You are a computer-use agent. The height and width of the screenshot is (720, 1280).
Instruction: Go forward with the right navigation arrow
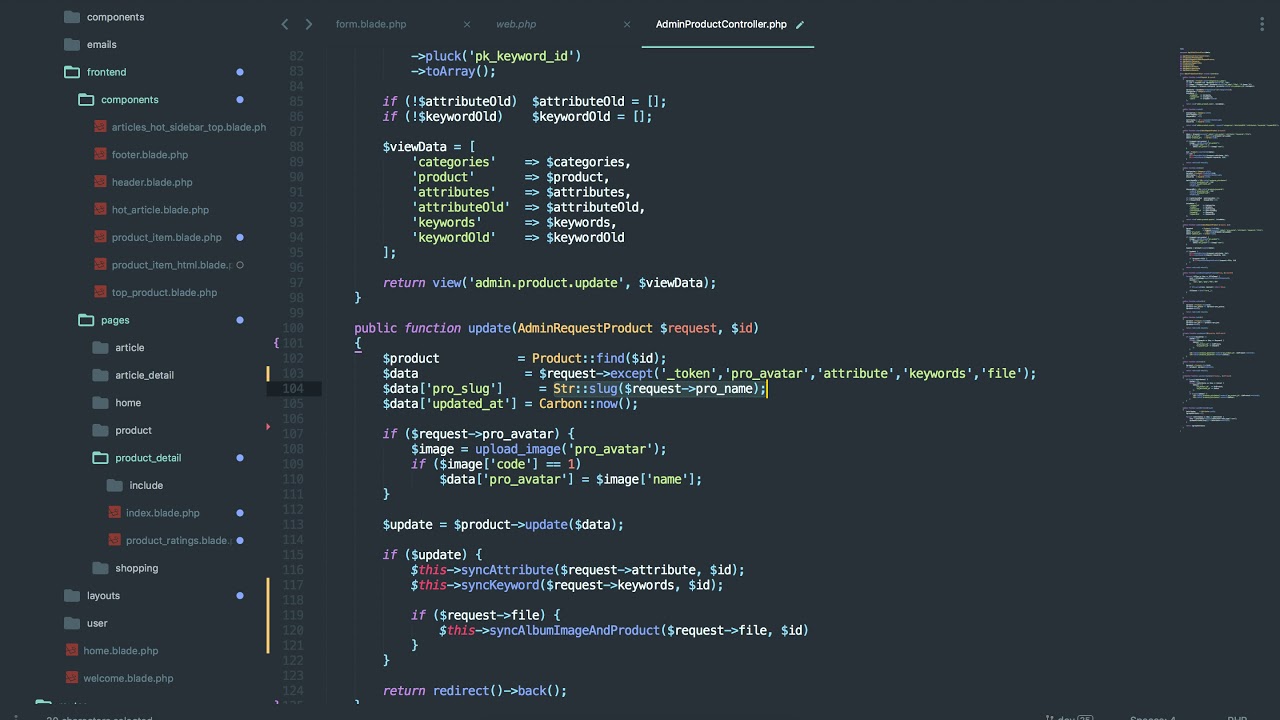coord(308,24)
